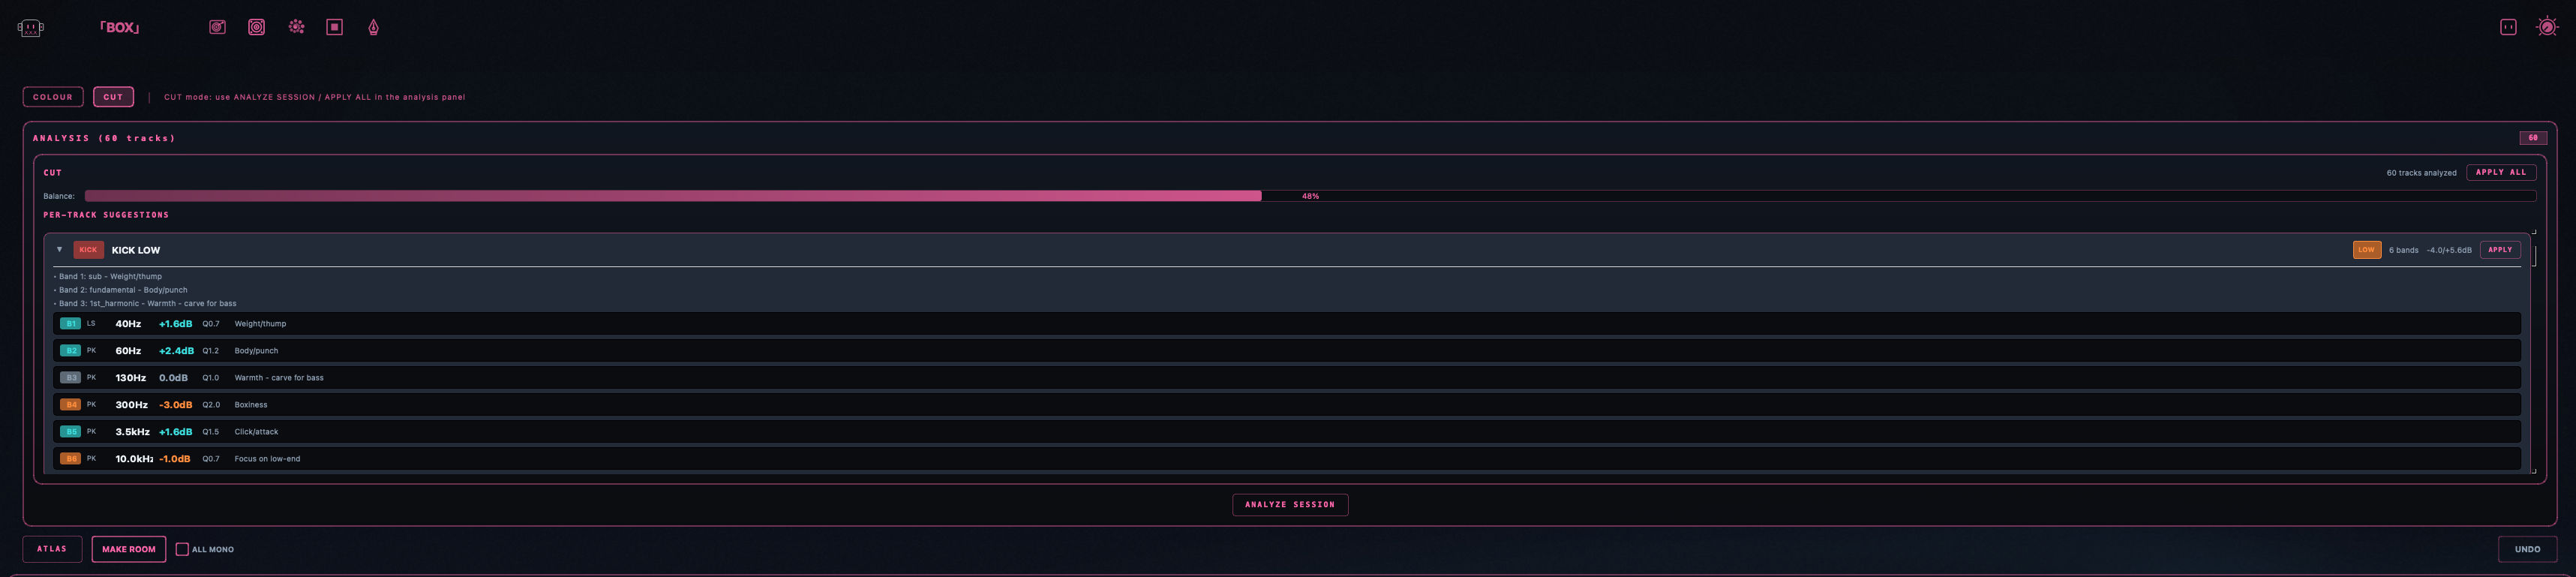Click Band 2: fundamental - Body/punch note
Screen dimensions: 2576x577
(121, 290)
